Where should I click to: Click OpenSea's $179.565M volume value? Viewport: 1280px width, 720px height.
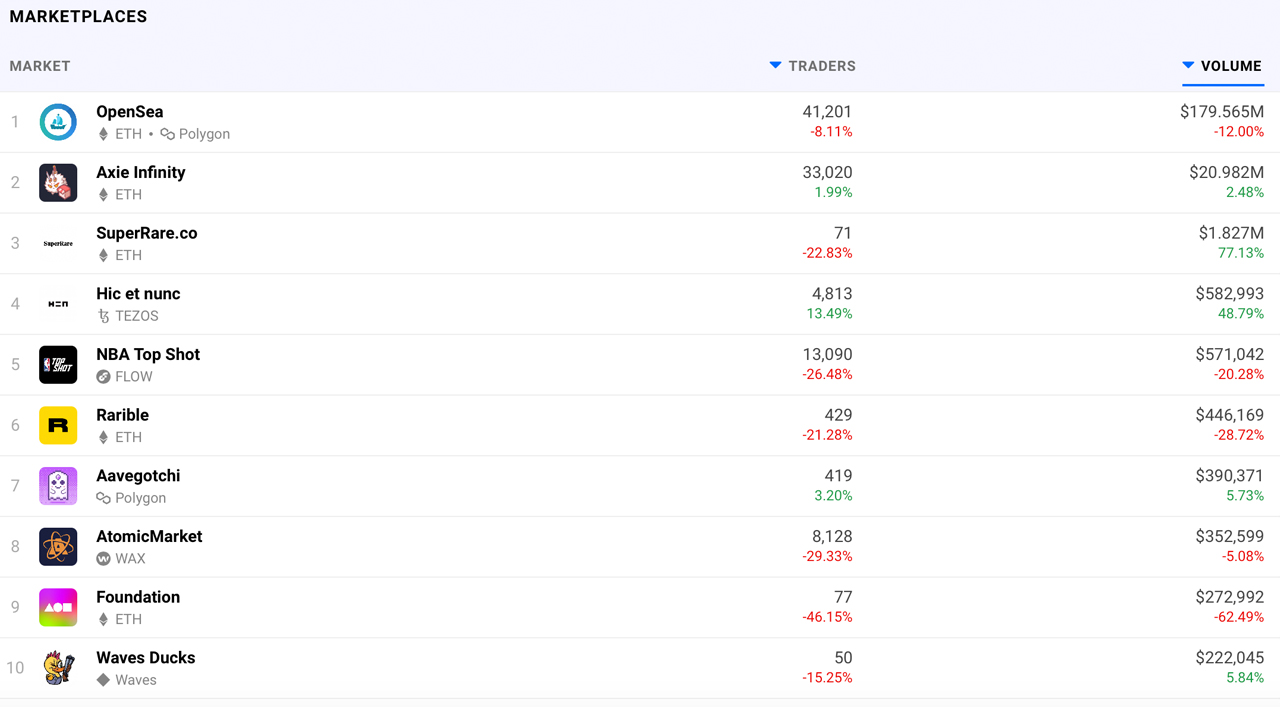point(1222,112)
